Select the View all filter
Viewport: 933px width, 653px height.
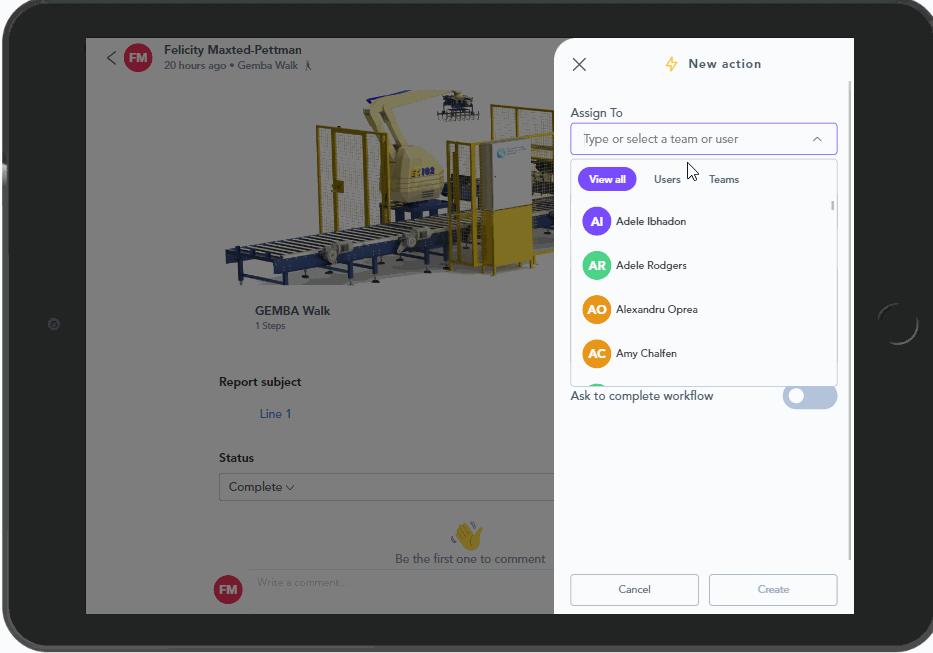[x=607, y=180]
